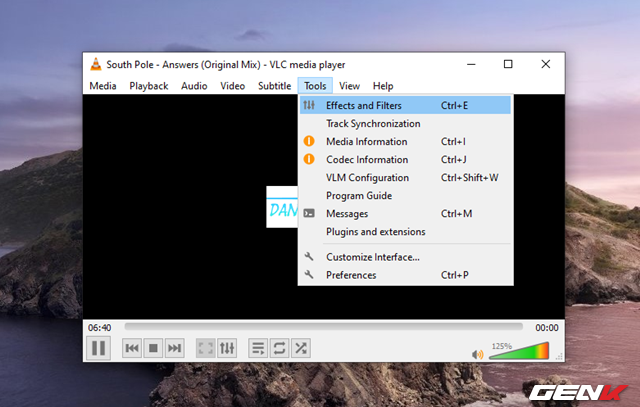Toggle fullscreen video button
This screenshot has height=407, width=640.
click(x=206, y=348)
